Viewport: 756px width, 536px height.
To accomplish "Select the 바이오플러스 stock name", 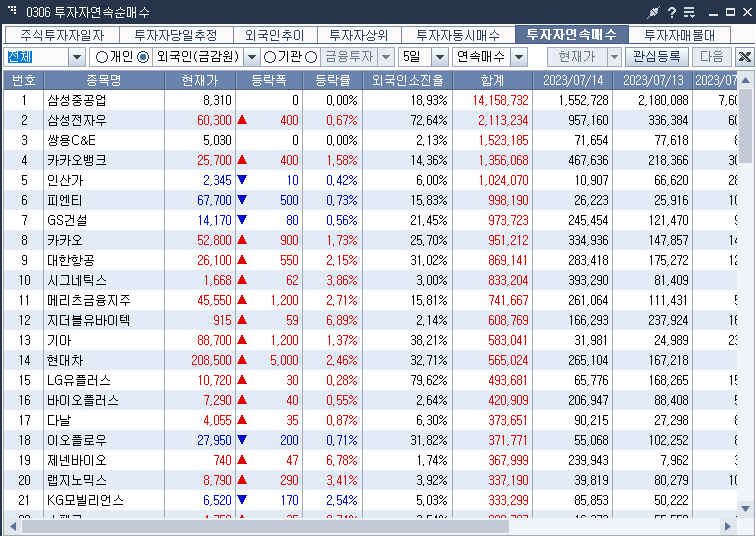I will [82, 400].
